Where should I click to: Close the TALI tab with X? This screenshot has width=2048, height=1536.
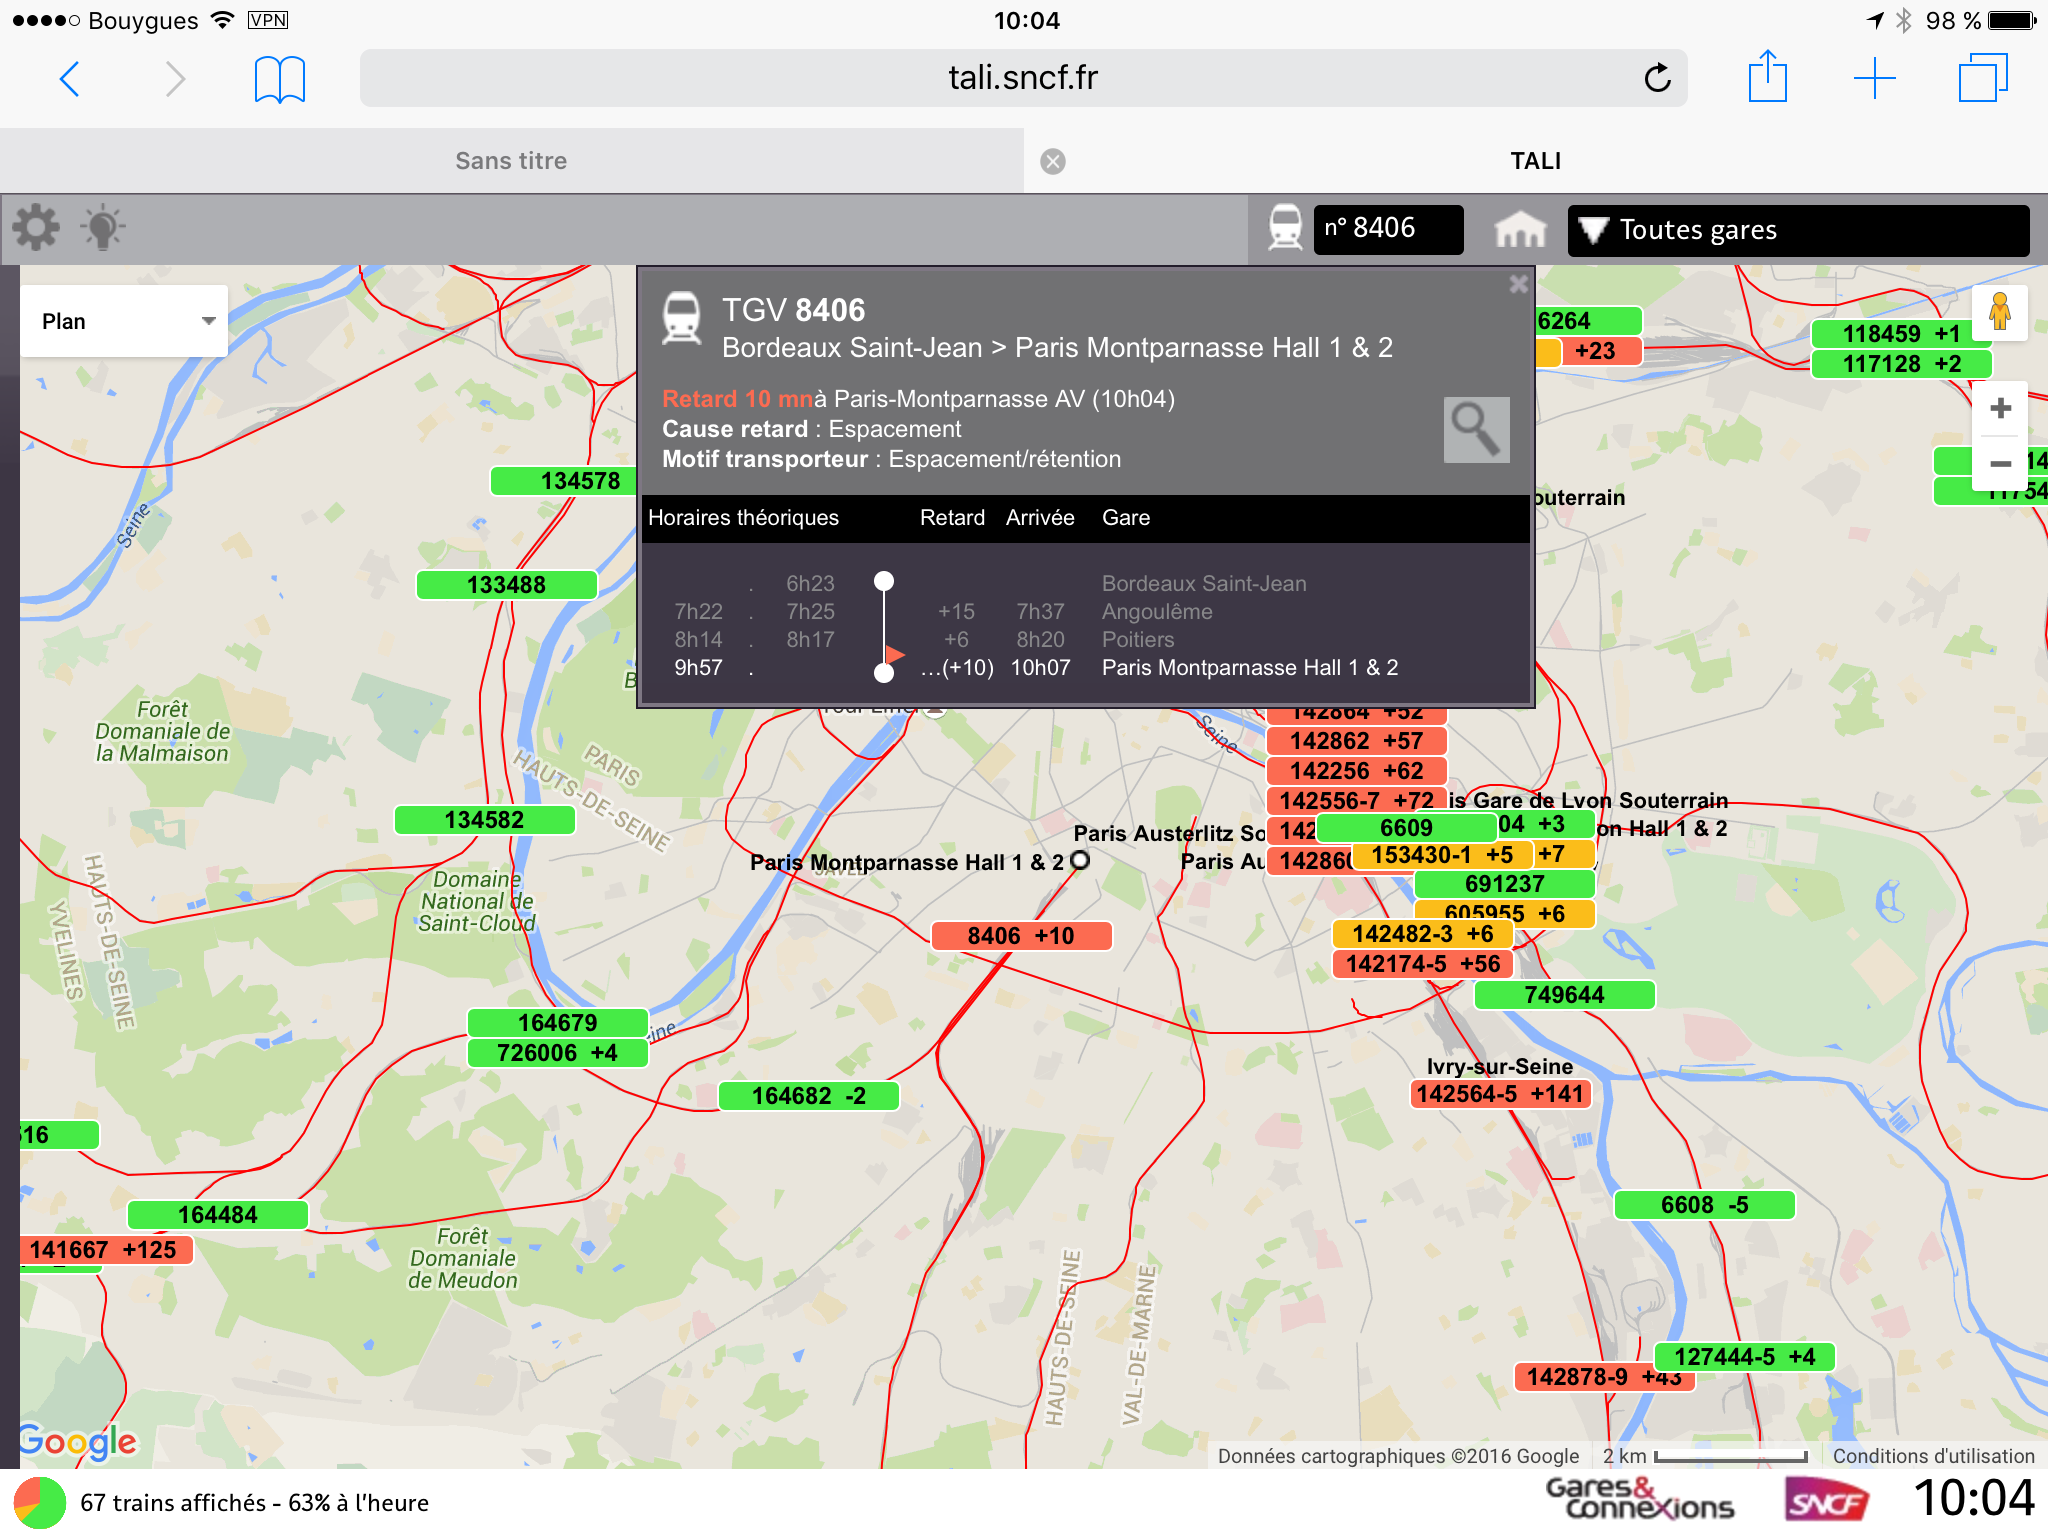pyautogui.click(x=1053, y=162)
